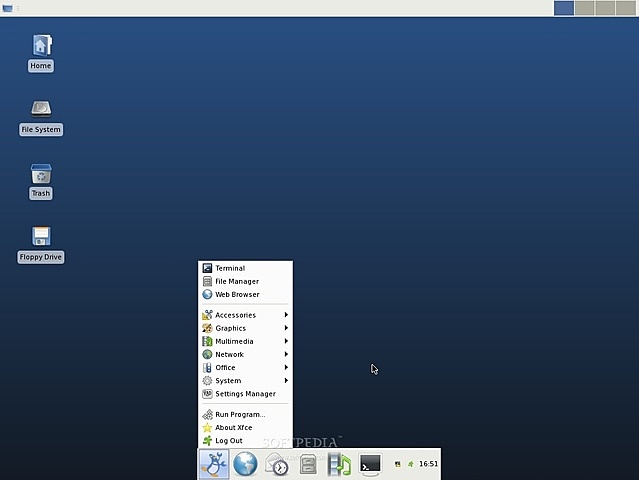Click the Office menu icon
The height and width of the screenshot is (480, 639).
(207, 368)
